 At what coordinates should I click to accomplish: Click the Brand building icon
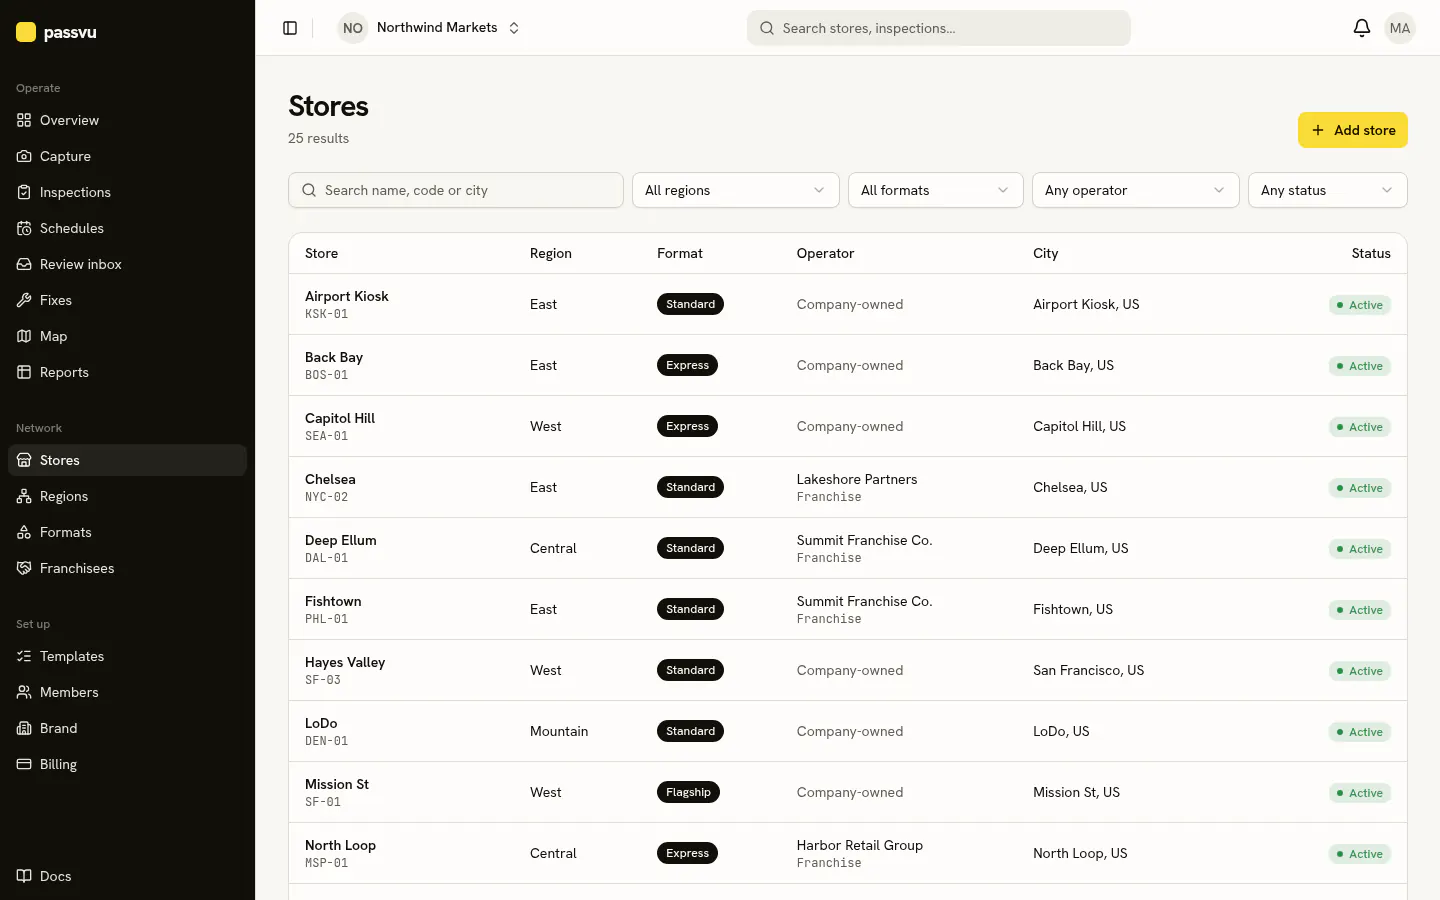[24, 728]
